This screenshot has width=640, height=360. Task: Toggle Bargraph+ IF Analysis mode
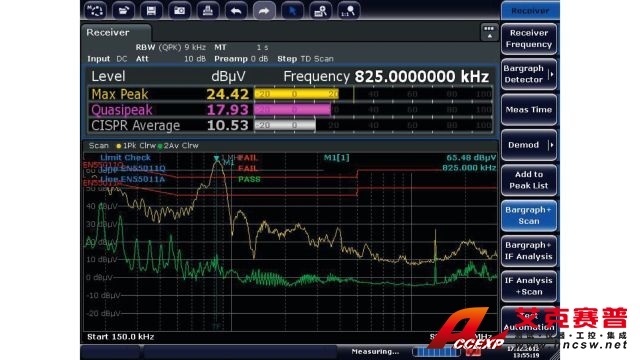[529, 251]
